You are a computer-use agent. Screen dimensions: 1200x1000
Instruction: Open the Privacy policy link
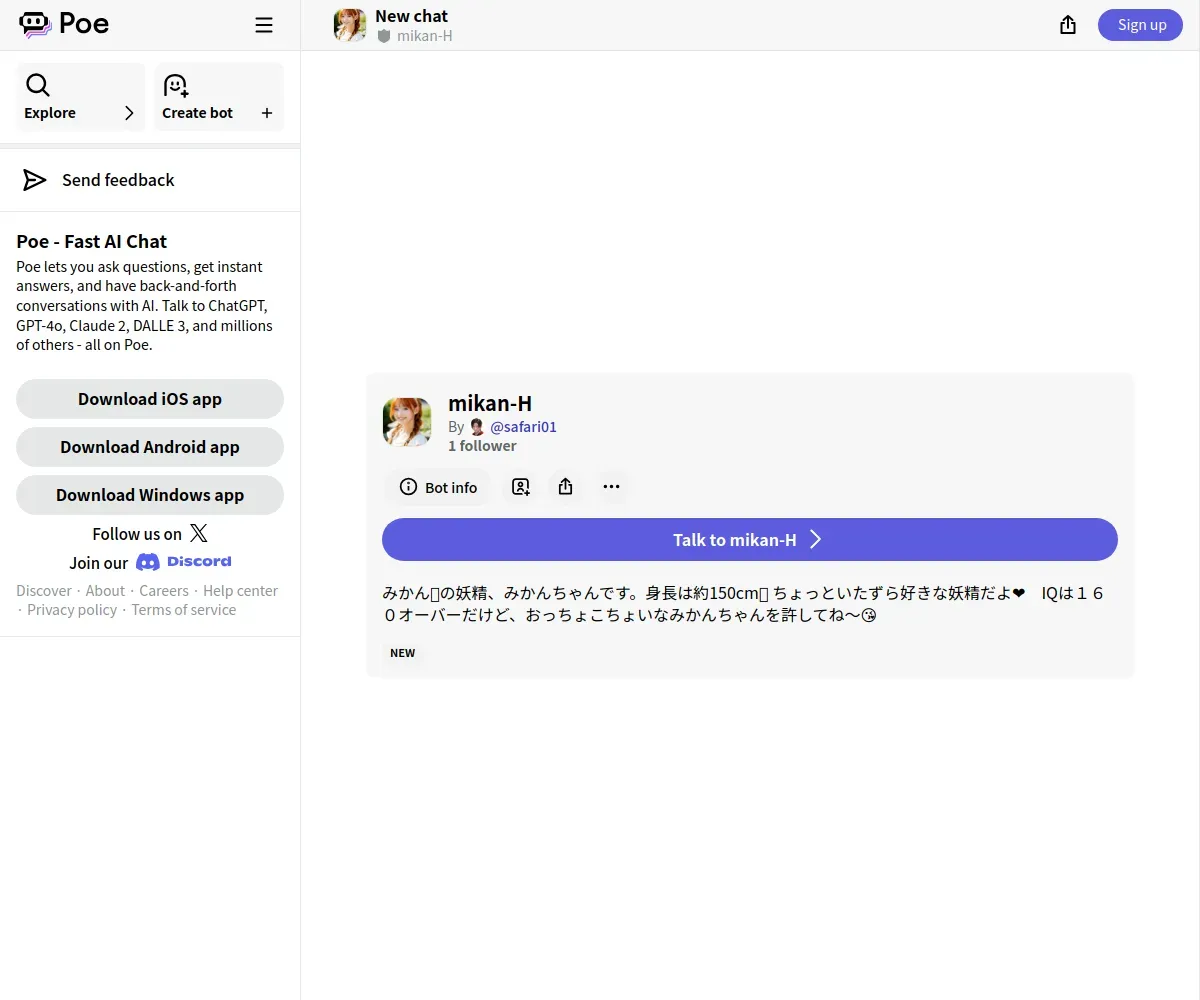point(72,610)
